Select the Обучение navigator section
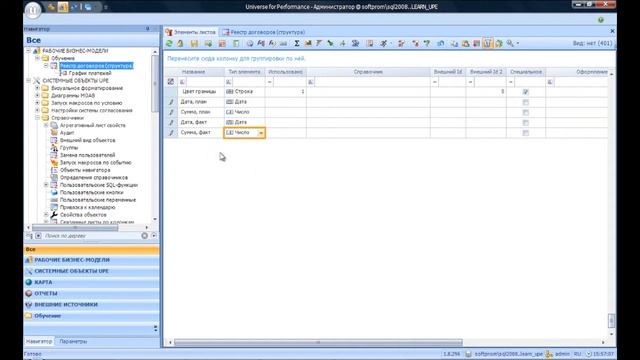The width and height of the screenshot is (640, 360). point(91,316)
